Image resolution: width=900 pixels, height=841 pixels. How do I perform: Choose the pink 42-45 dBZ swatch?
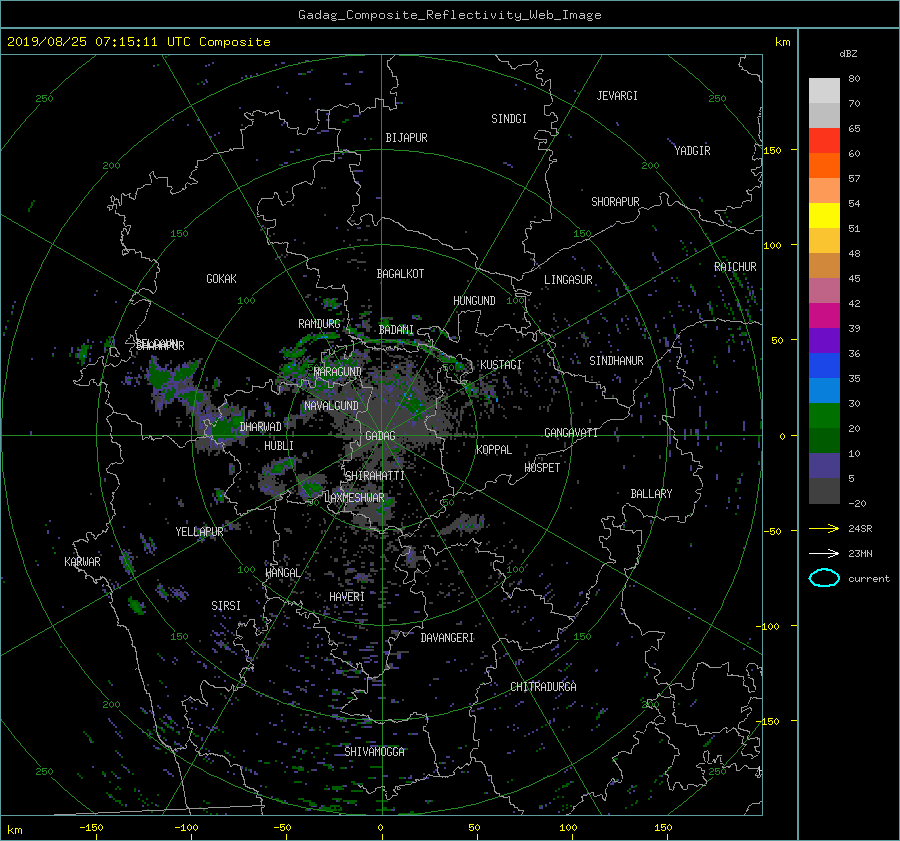[x=824, y=290]
